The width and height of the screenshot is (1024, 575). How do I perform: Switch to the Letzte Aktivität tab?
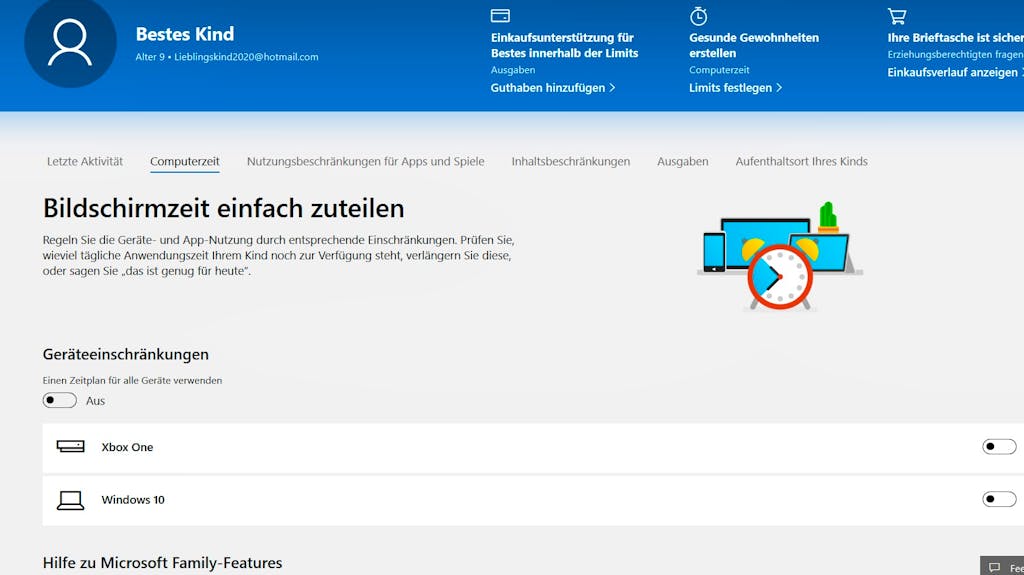point(85,161)
